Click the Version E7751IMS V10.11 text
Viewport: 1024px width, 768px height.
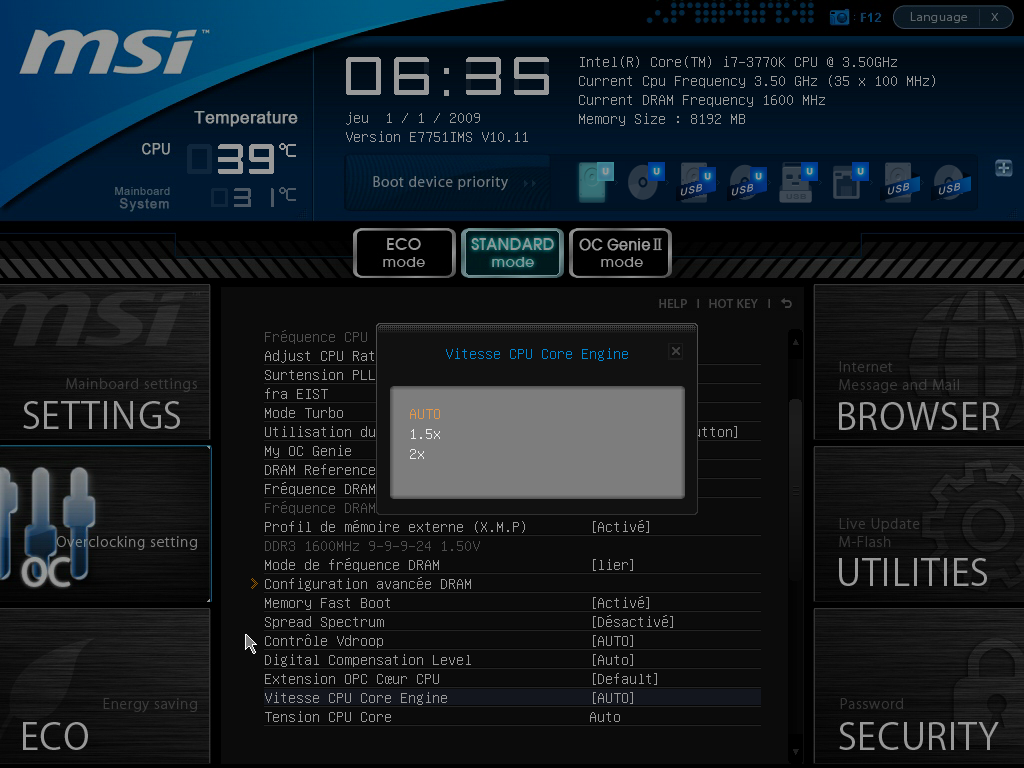tap(437, 137)
